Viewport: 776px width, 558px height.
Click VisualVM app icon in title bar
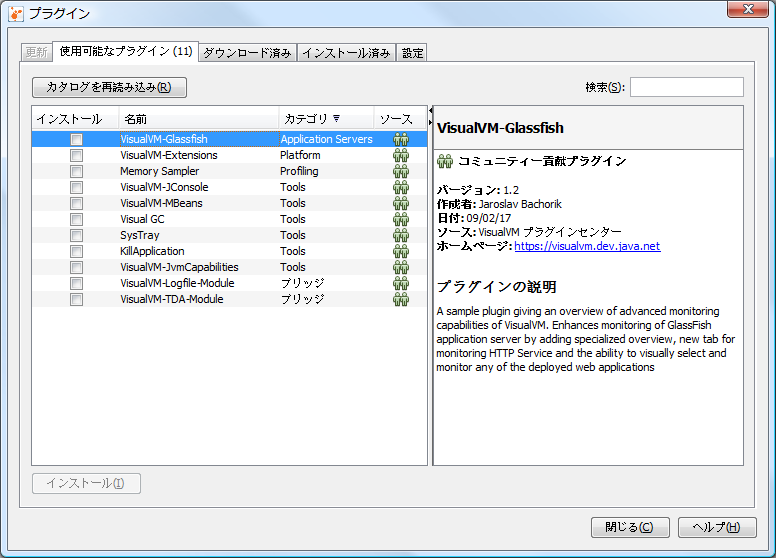point(16,14)
